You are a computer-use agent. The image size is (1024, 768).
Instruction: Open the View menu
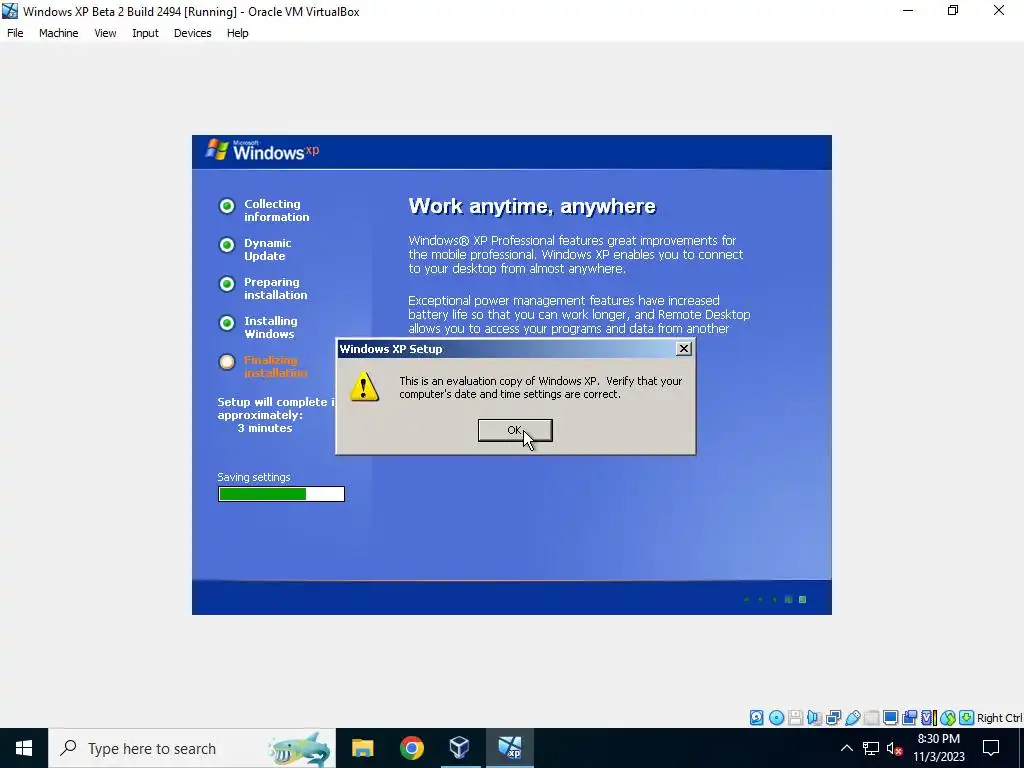click(x=105, y=33)
